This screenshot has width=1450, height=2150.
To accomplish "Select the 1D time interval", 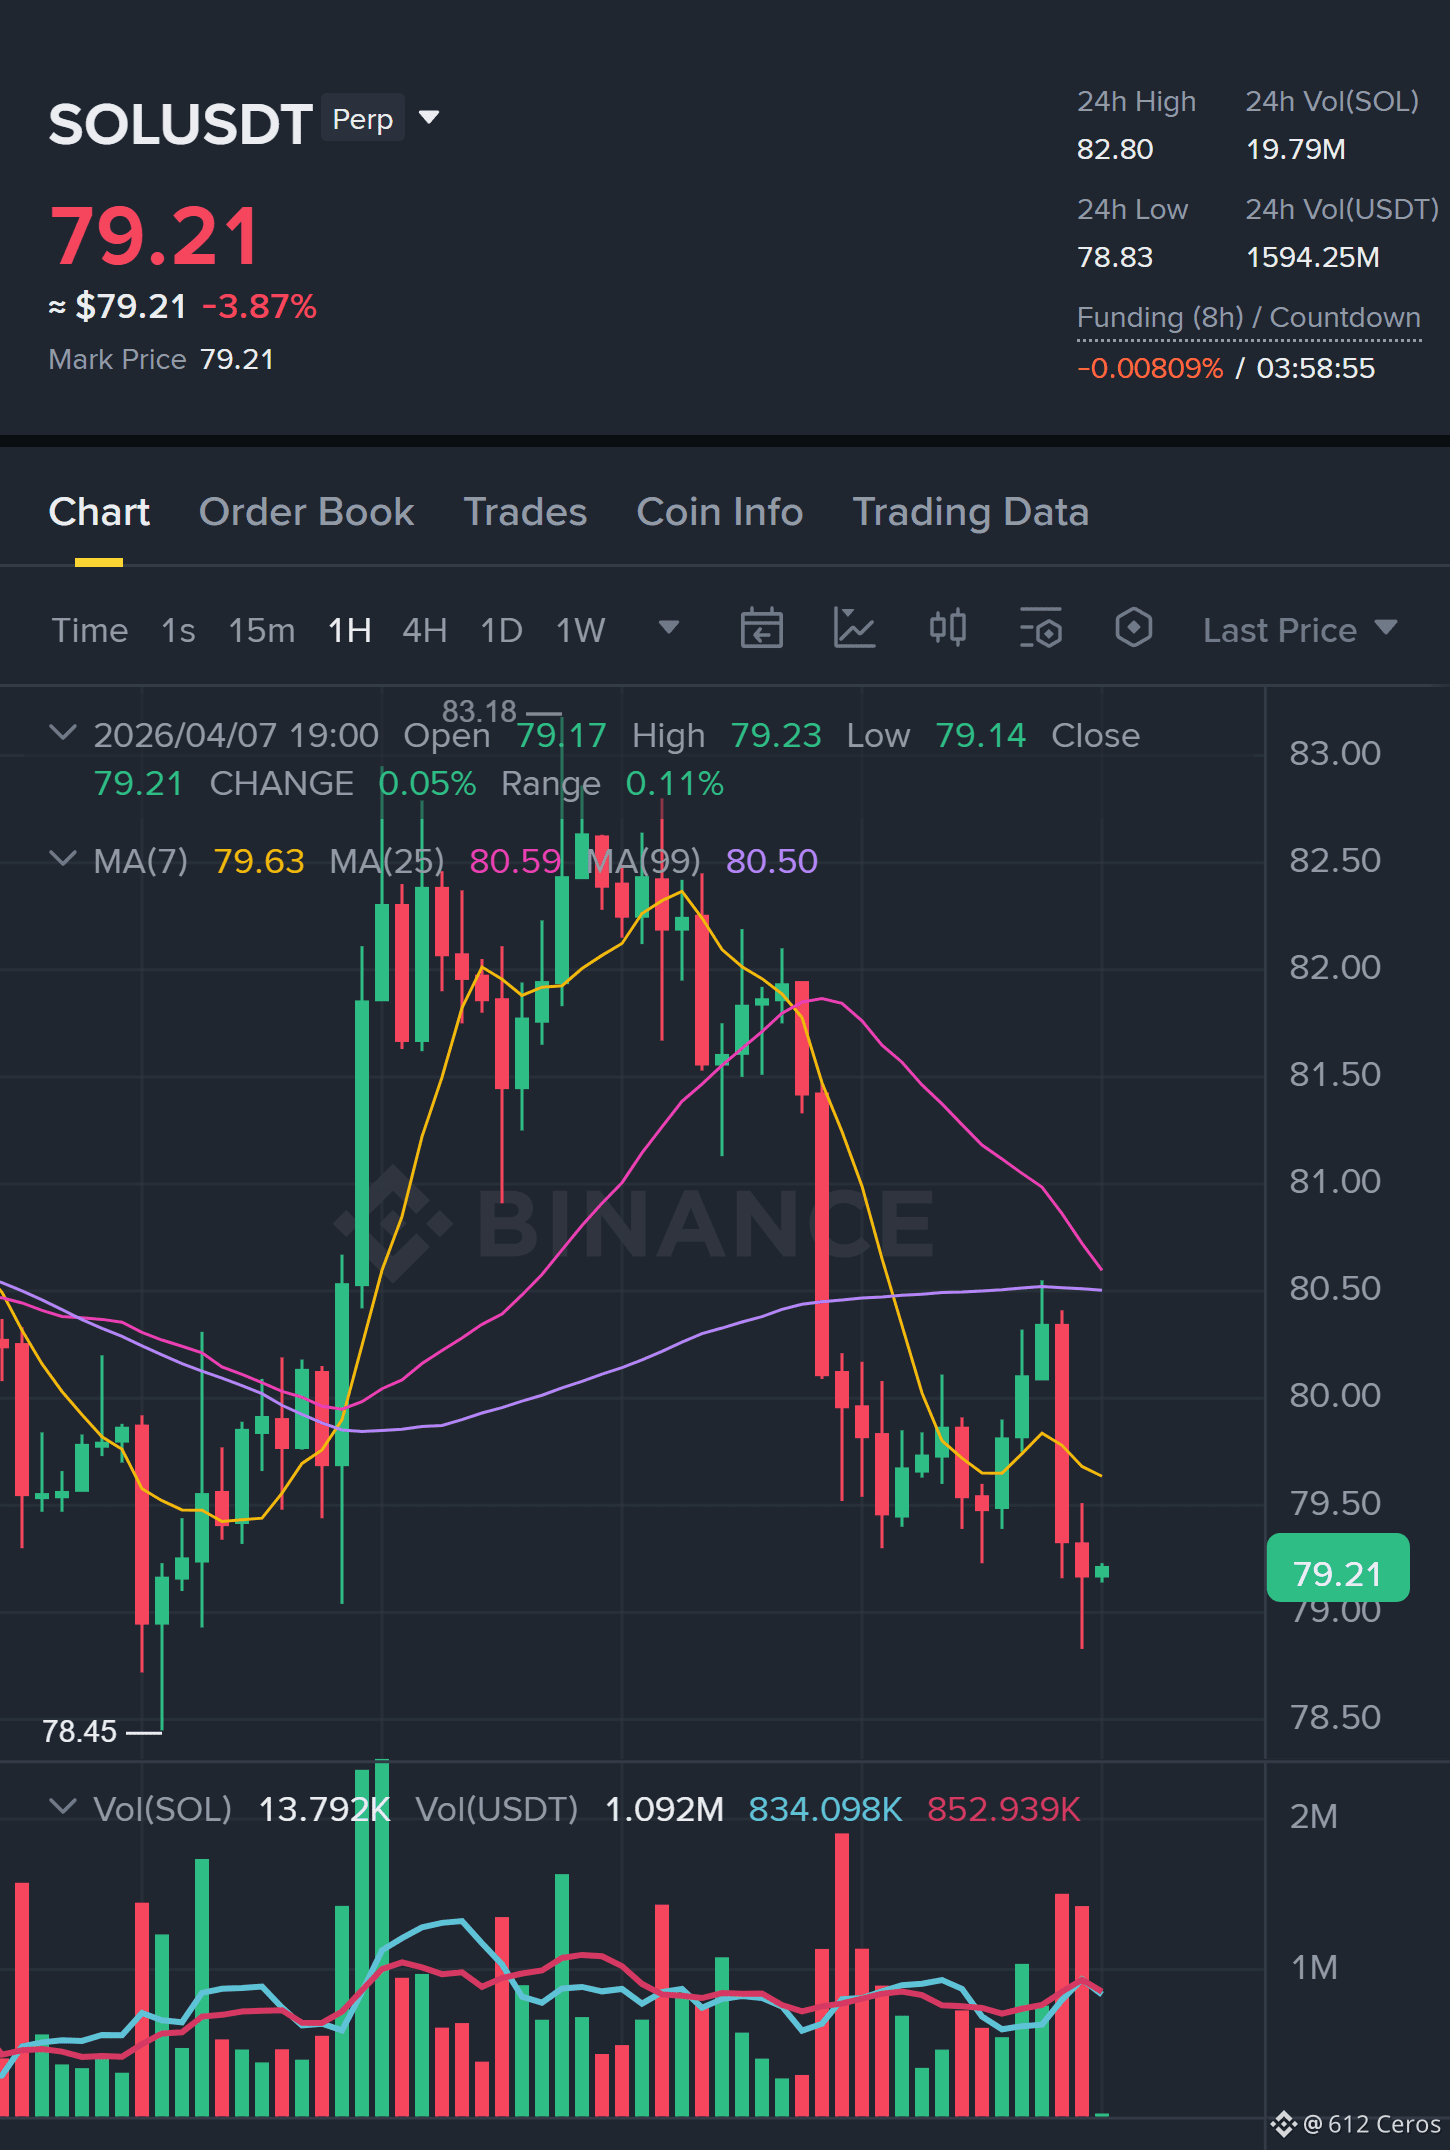I will pos(501,630).
